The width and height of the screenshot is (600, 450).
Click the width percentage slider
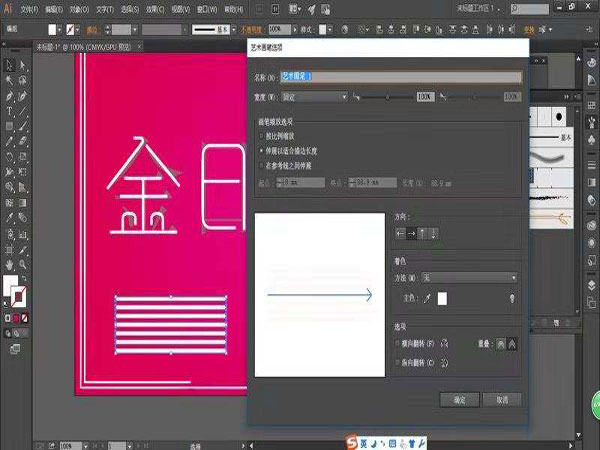click(387, 97)
